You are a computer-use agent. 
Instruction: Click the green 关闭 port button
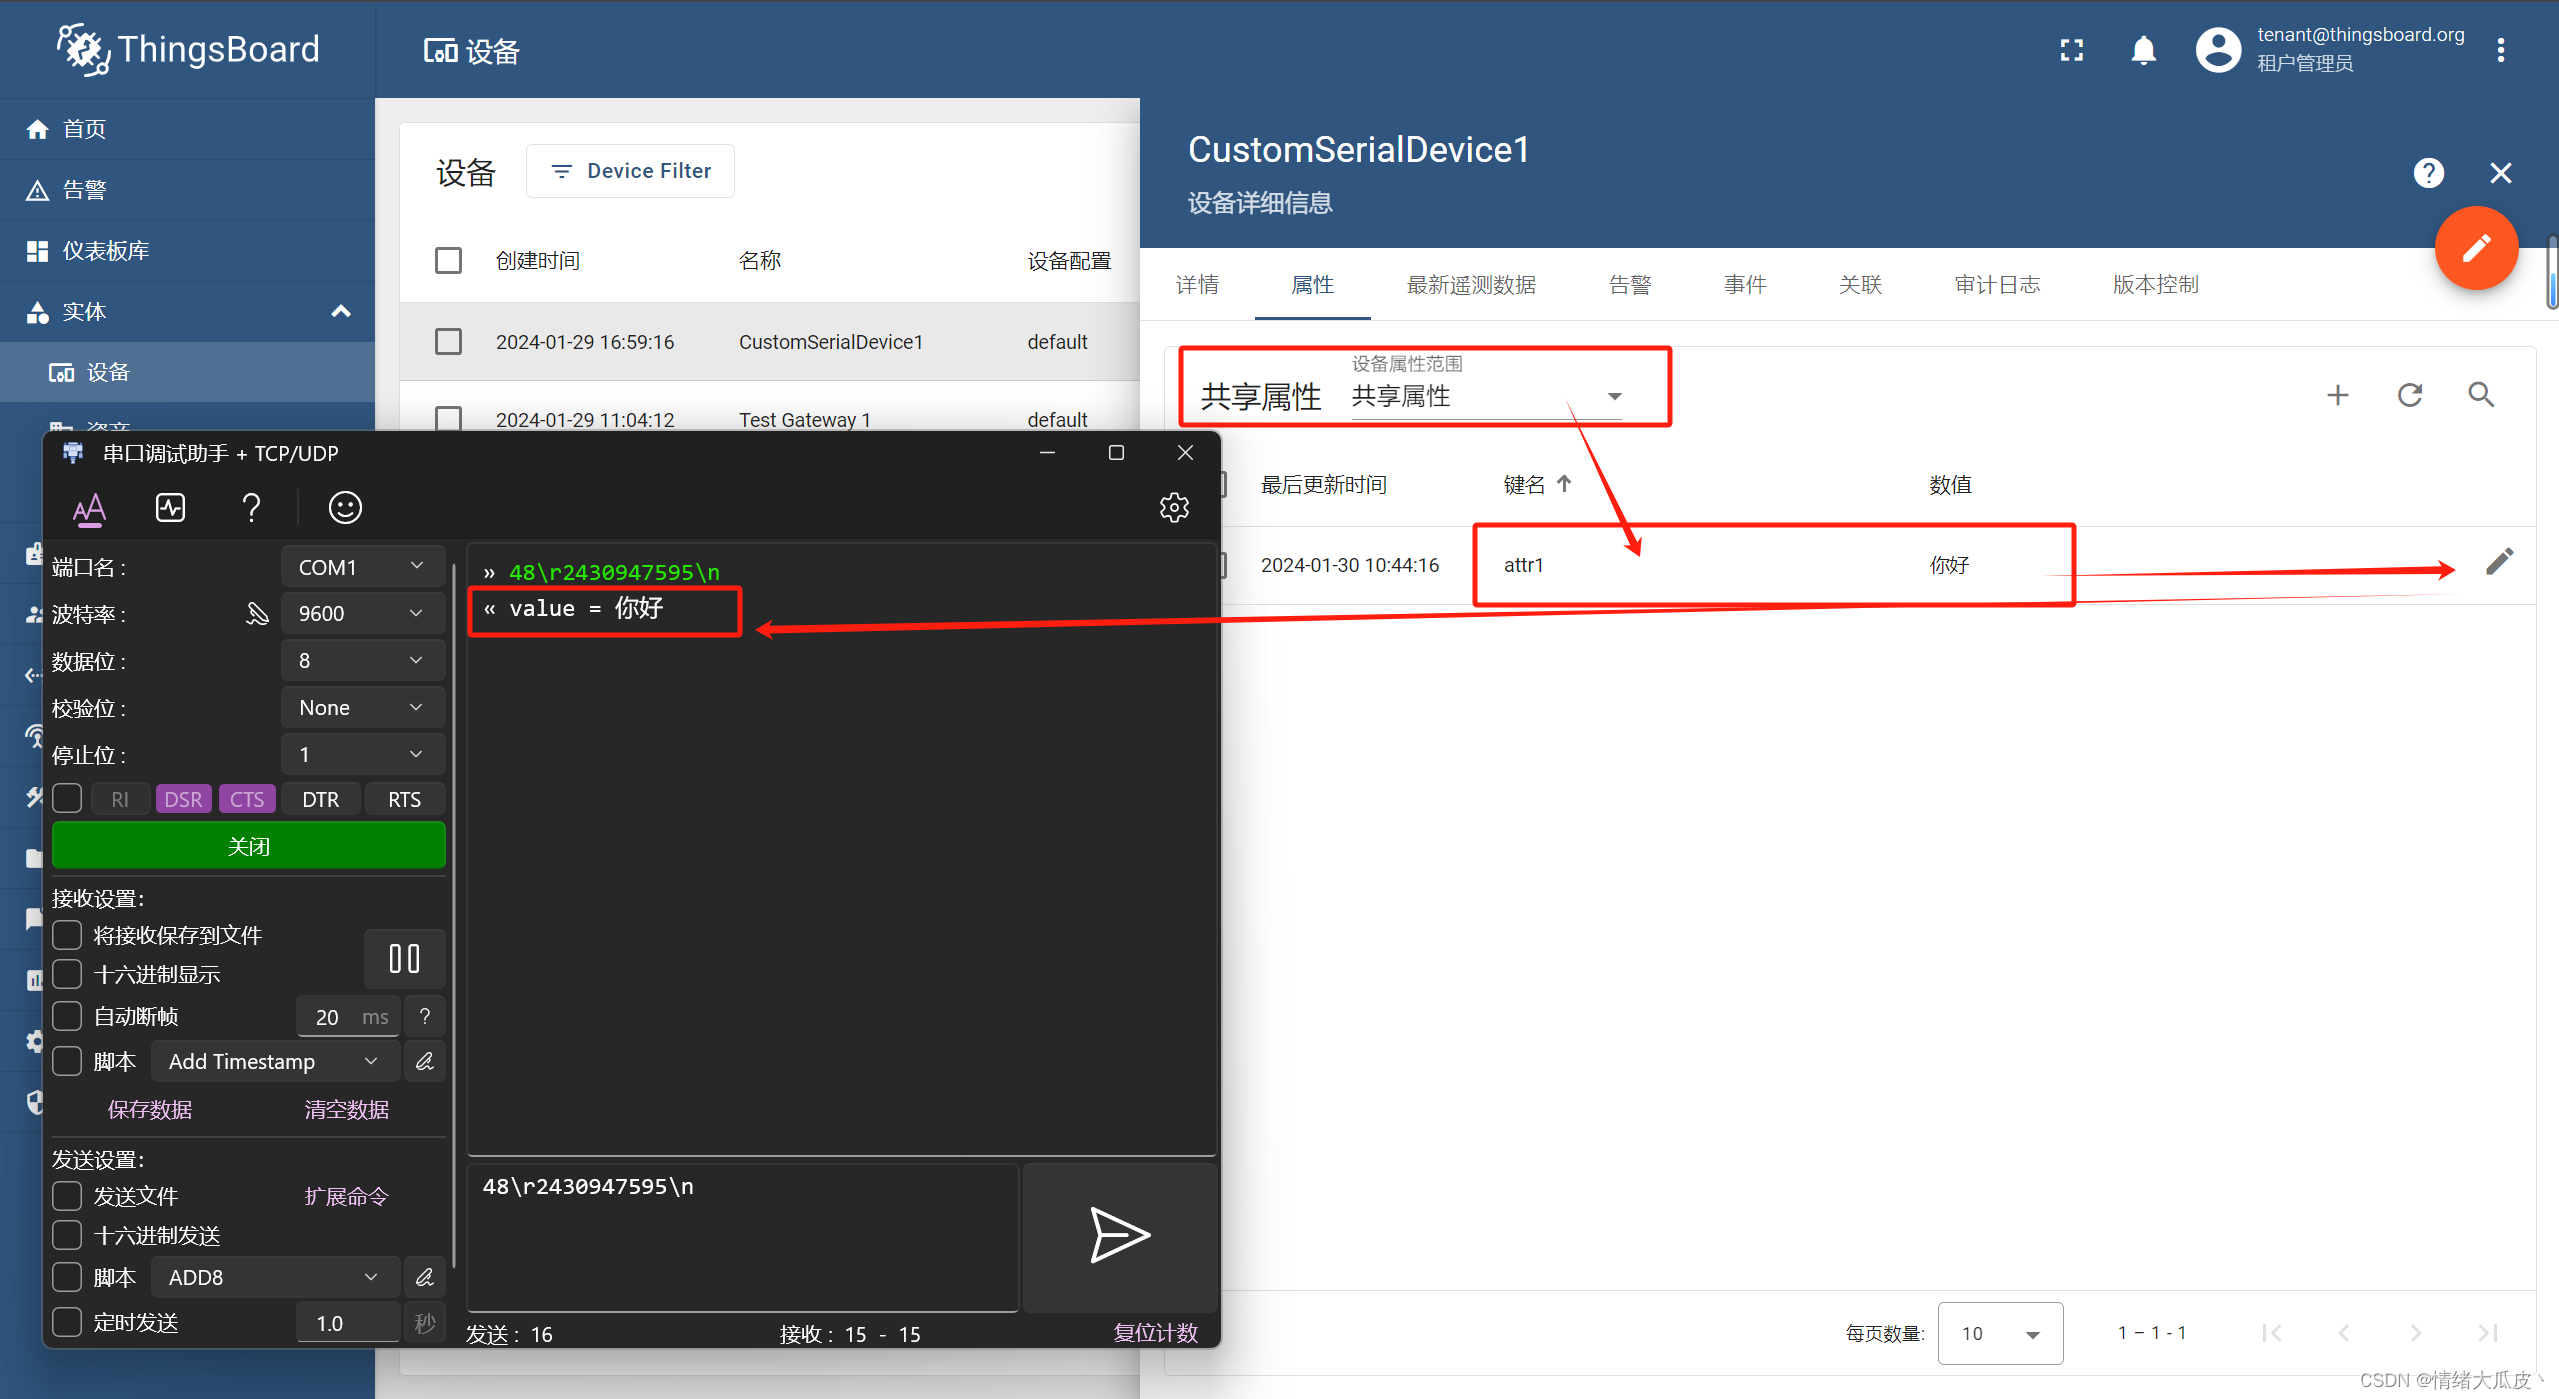248,846
